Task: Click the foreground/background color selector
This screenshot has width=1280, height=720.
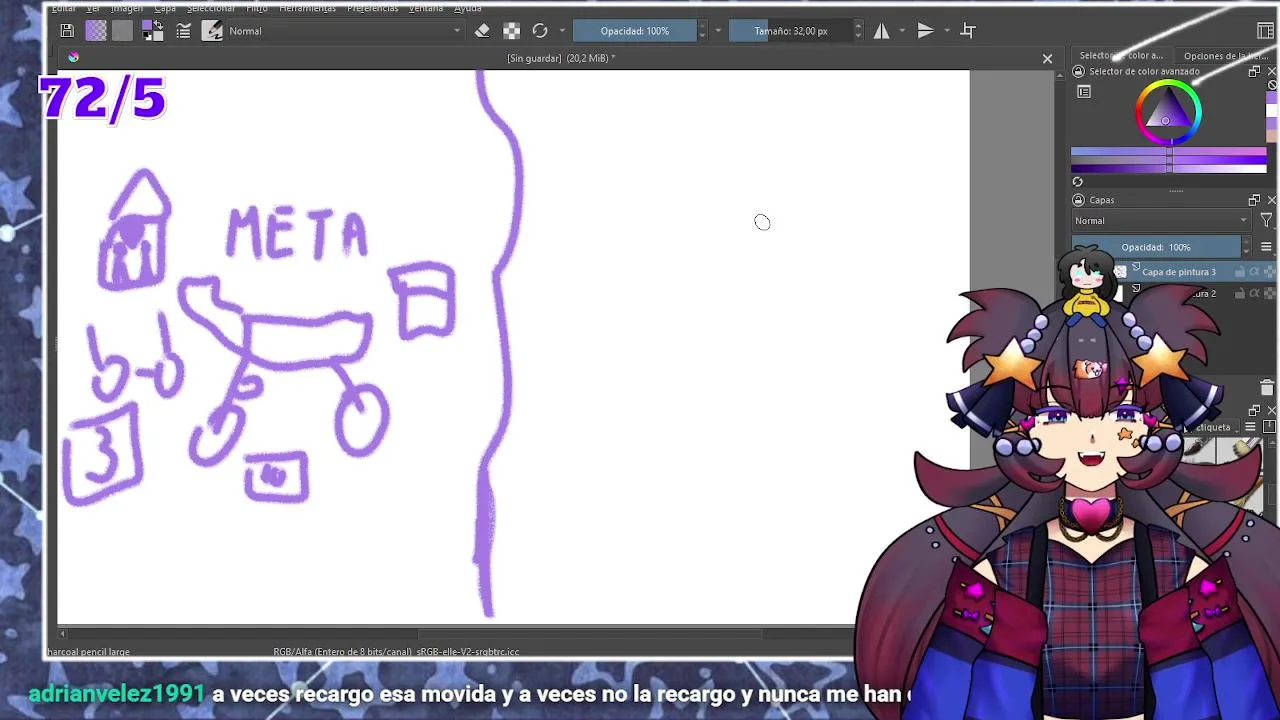Action: [153, 31]
